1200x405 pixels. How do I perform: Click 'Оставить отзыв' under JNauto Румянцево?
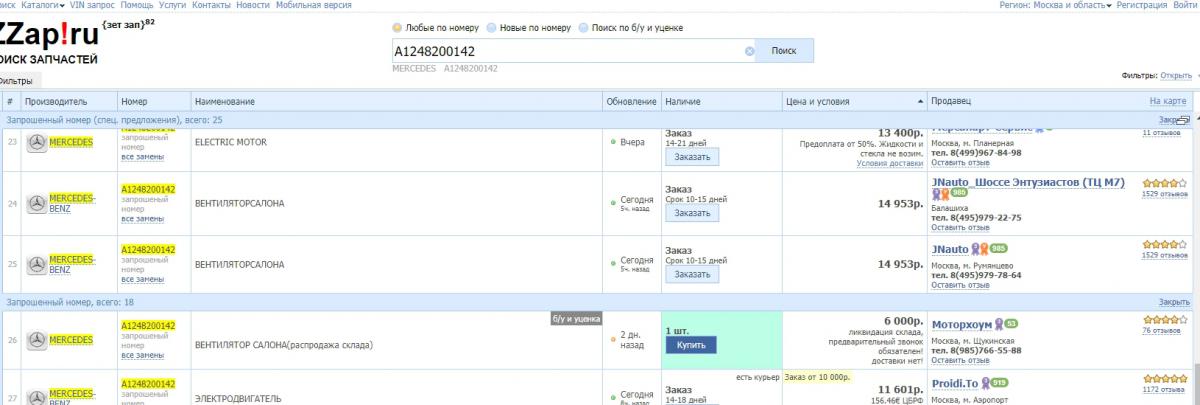click(x=960, y=285)
